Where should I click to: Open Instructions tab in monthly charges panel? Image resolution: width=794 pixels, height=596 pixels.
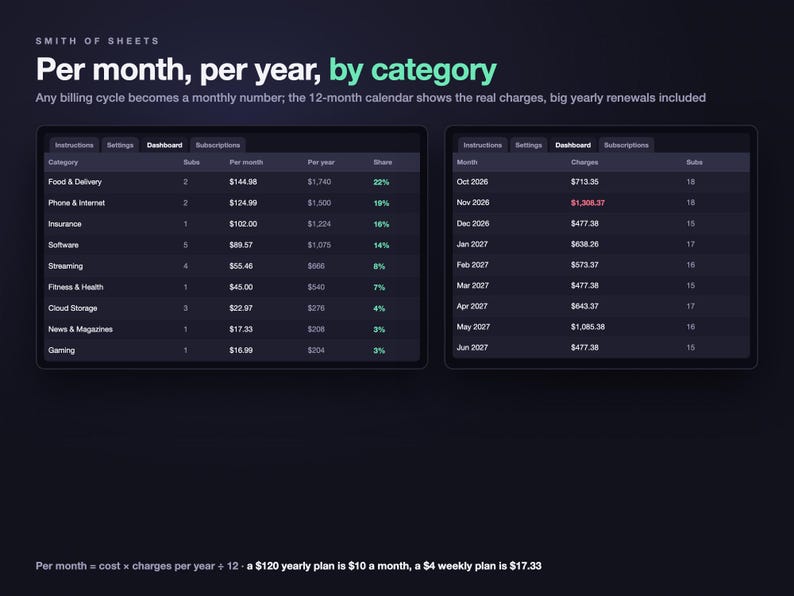tap(483, 145)
